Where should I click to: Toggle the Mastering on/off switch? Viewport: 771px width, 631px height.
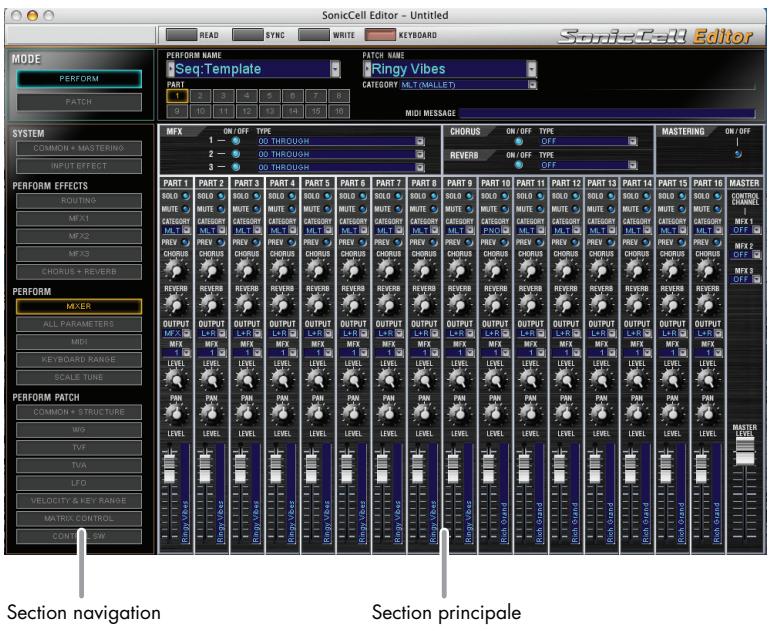click(x=738, y=154)
